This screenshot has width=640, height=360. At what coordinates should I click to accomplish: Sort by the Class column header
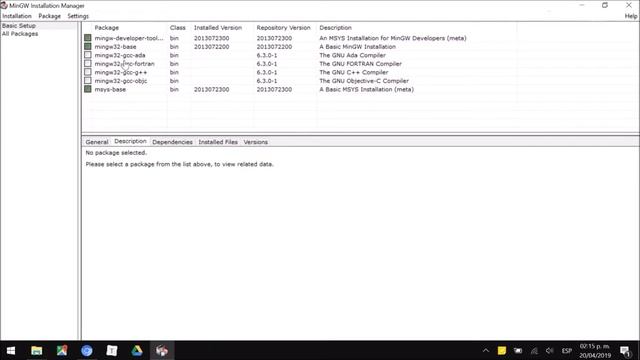click(x=178, y=28)
